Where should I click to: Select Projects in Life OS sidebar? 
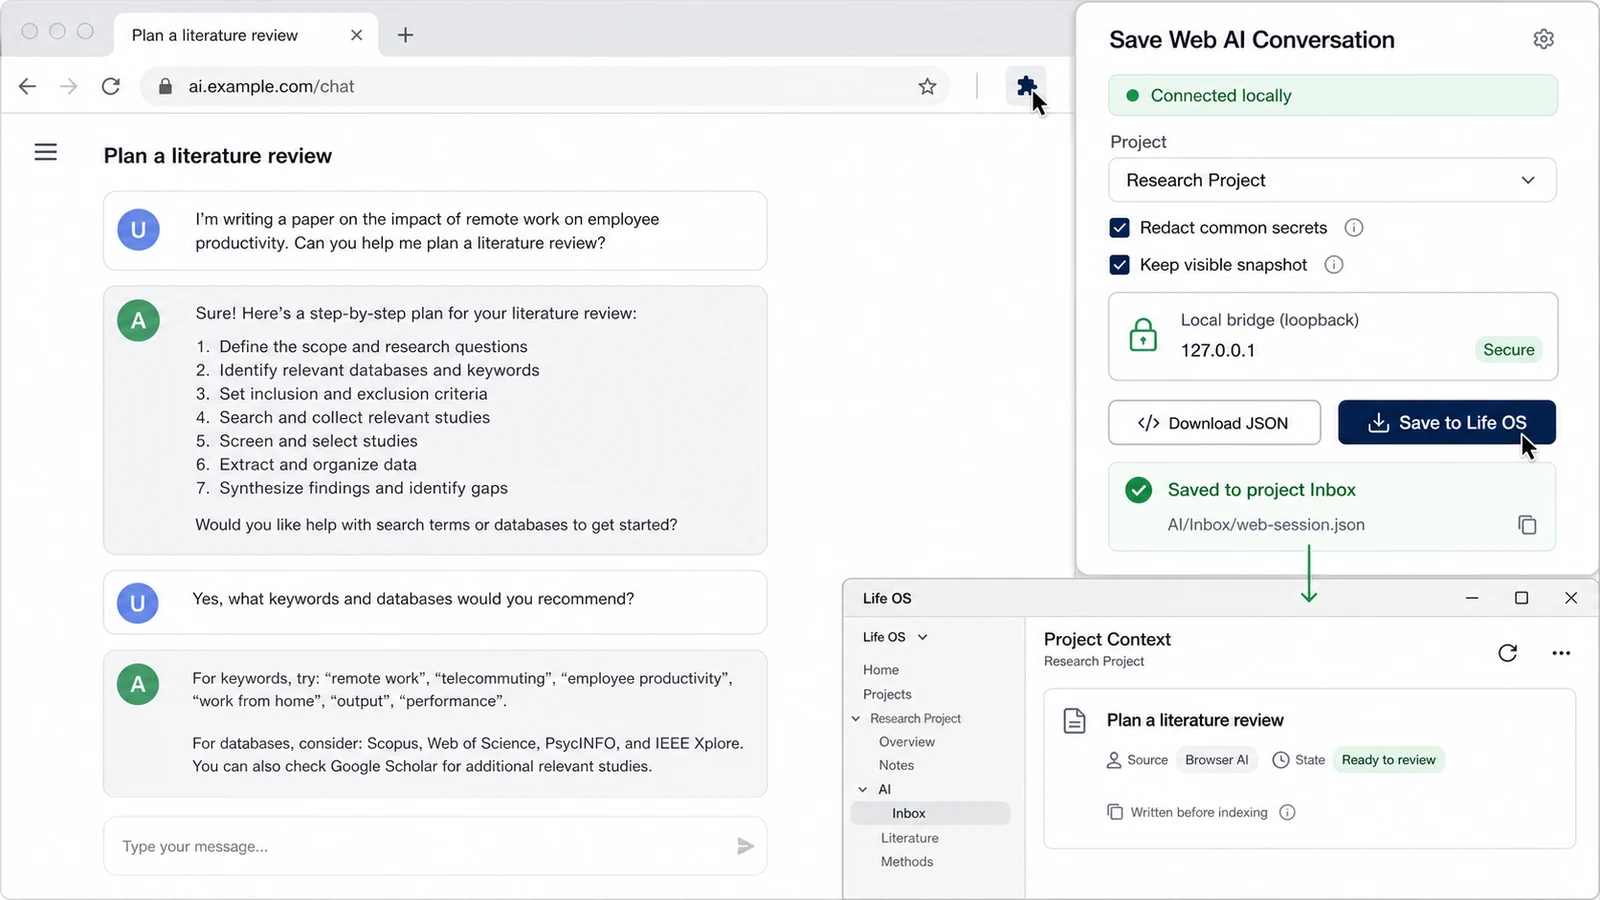pyautogui.click(x=887, y=694)
